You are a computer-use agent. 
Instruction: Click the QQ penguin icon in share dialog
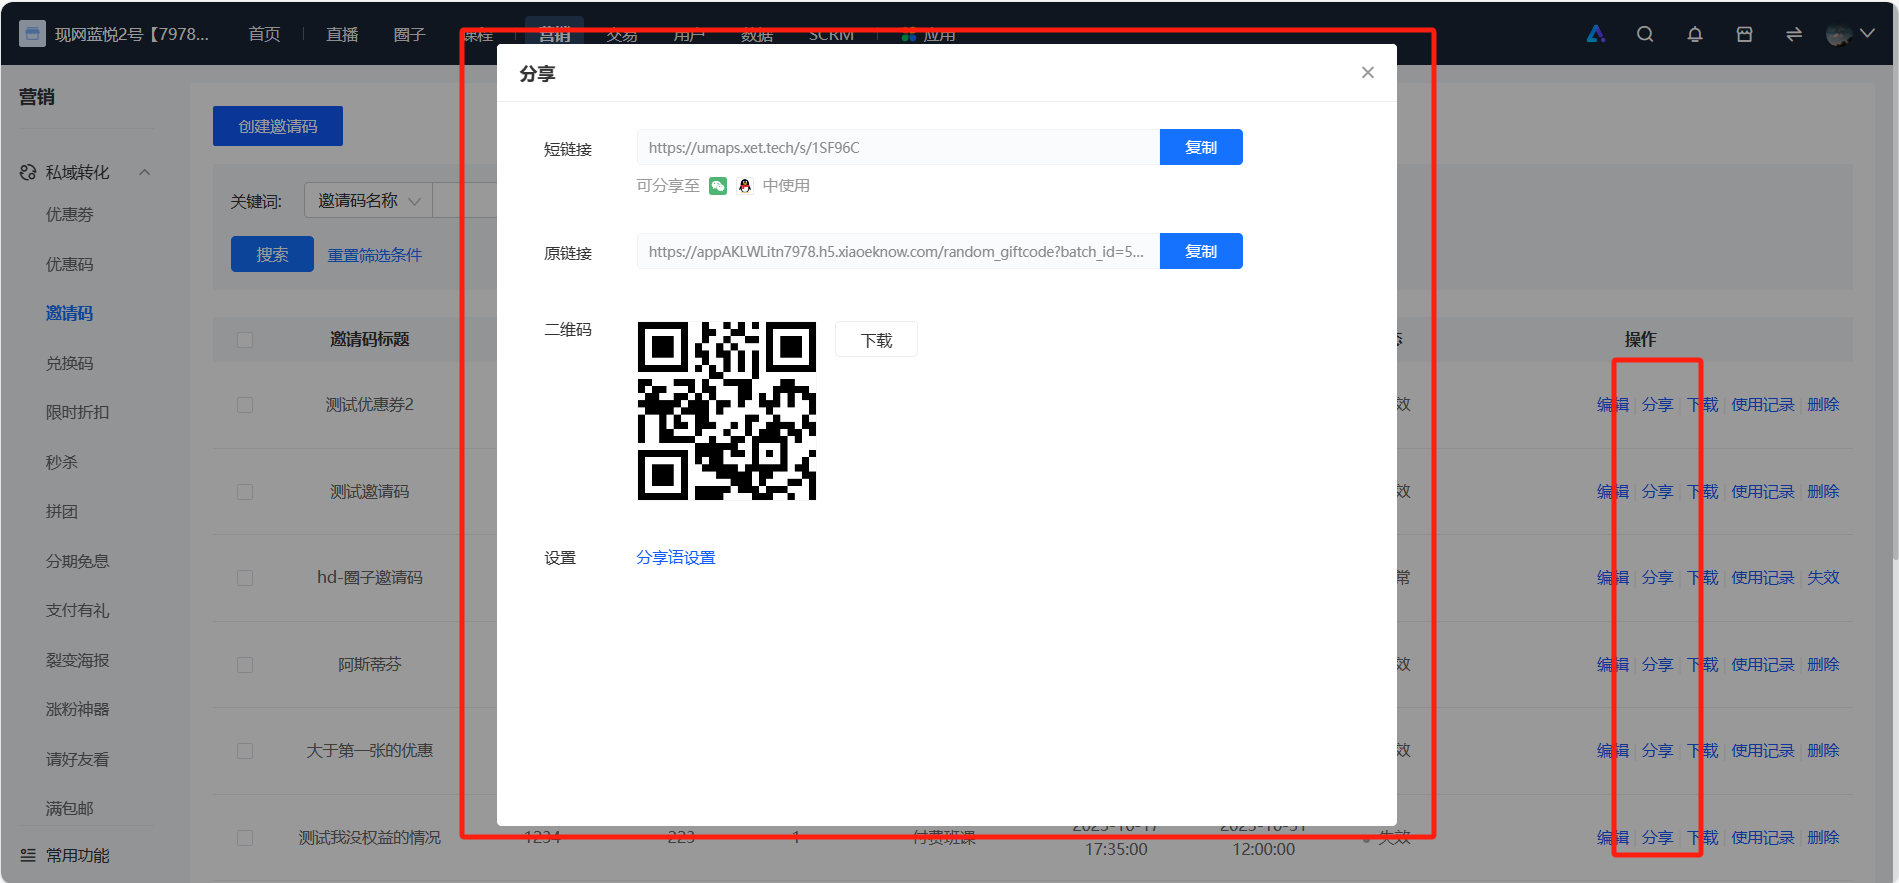(x=745, y=186)
